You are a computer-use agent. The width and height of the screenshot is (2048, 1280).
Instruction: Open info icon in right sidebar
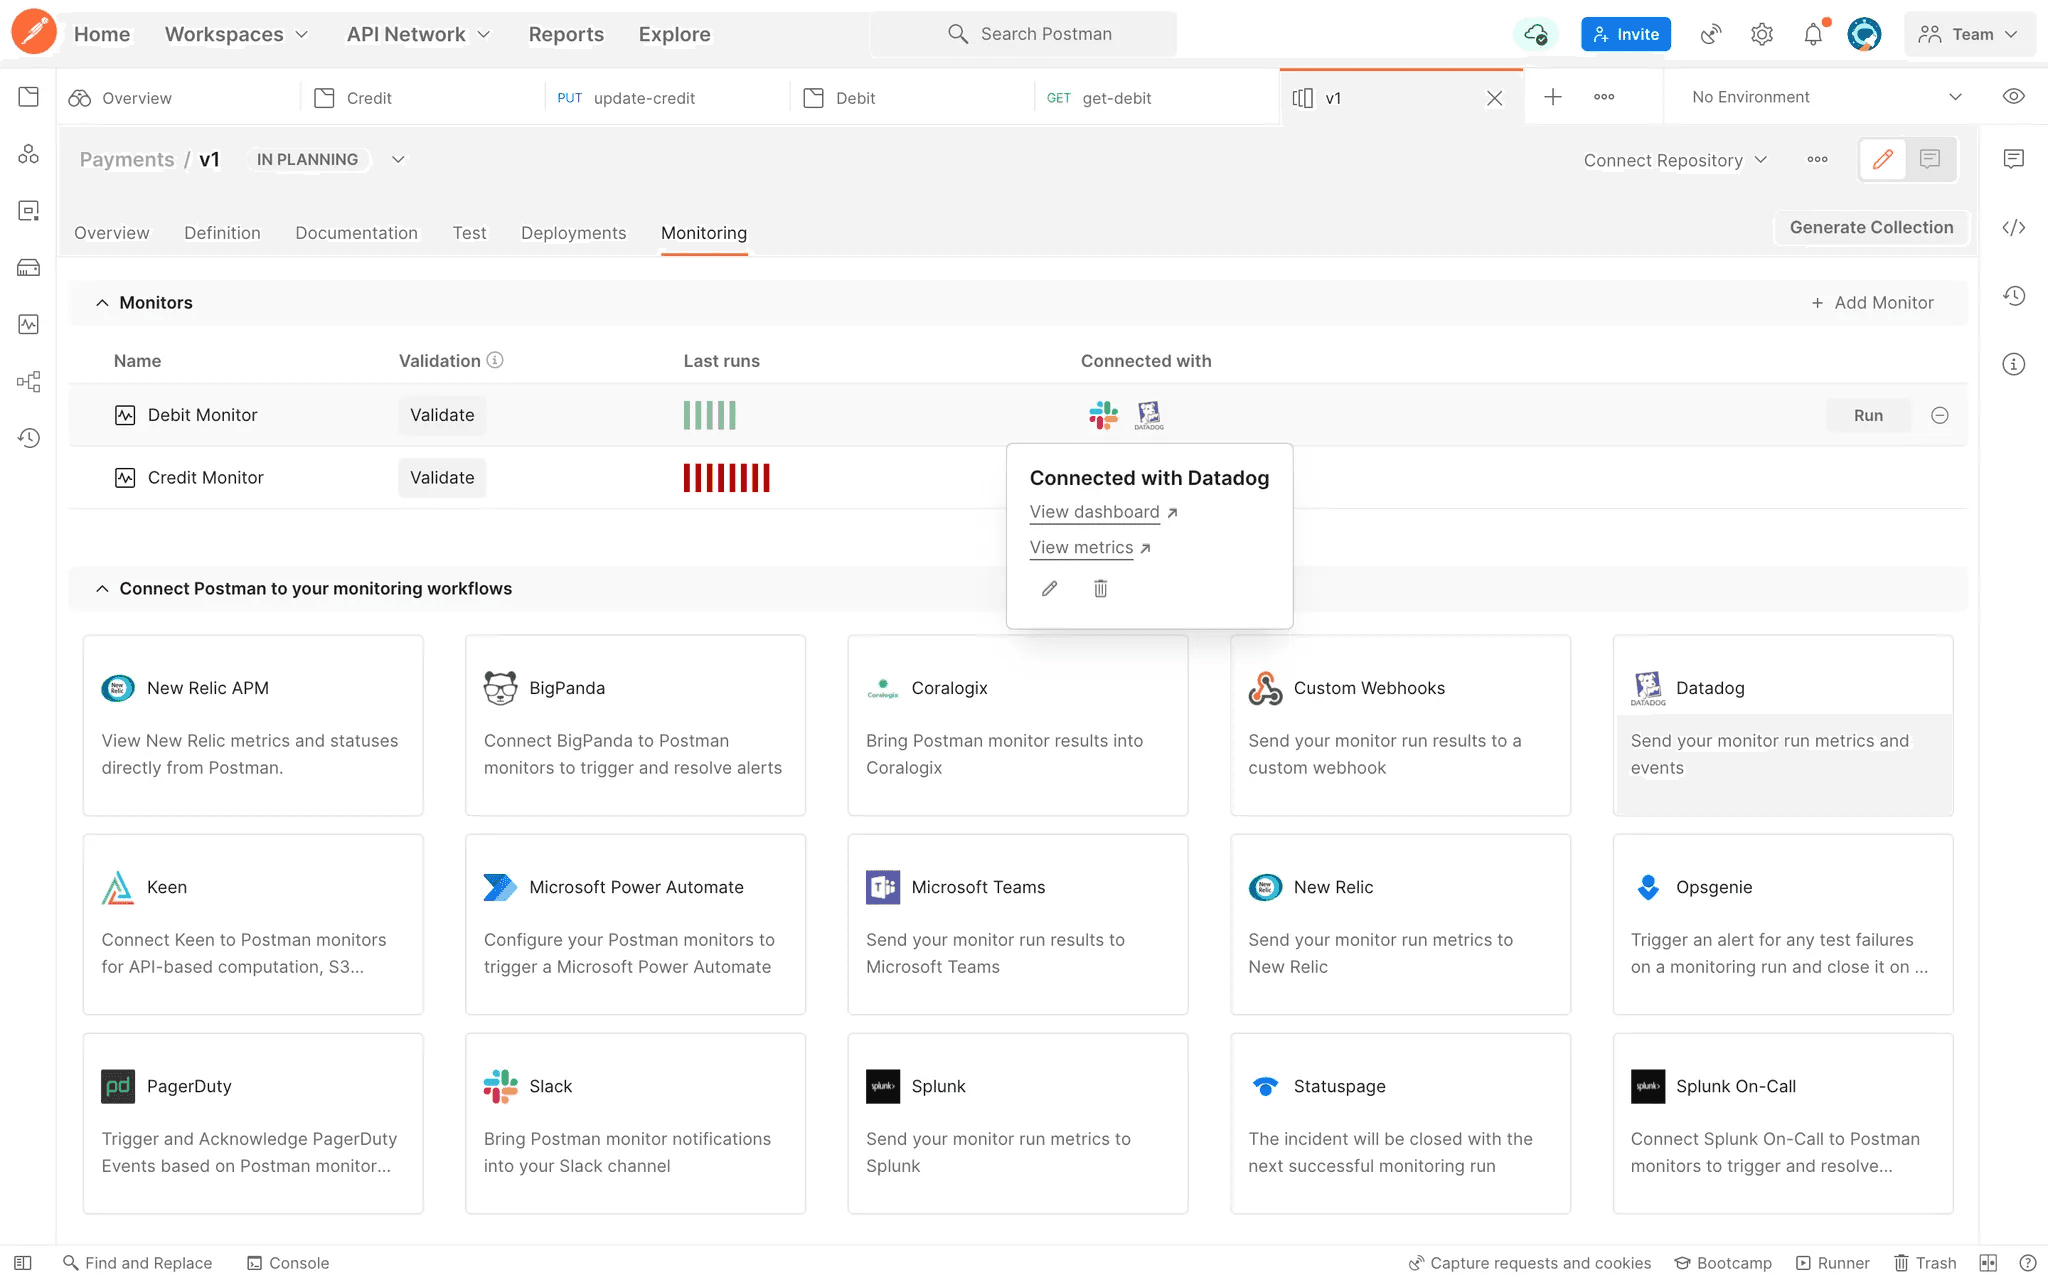2014,364
